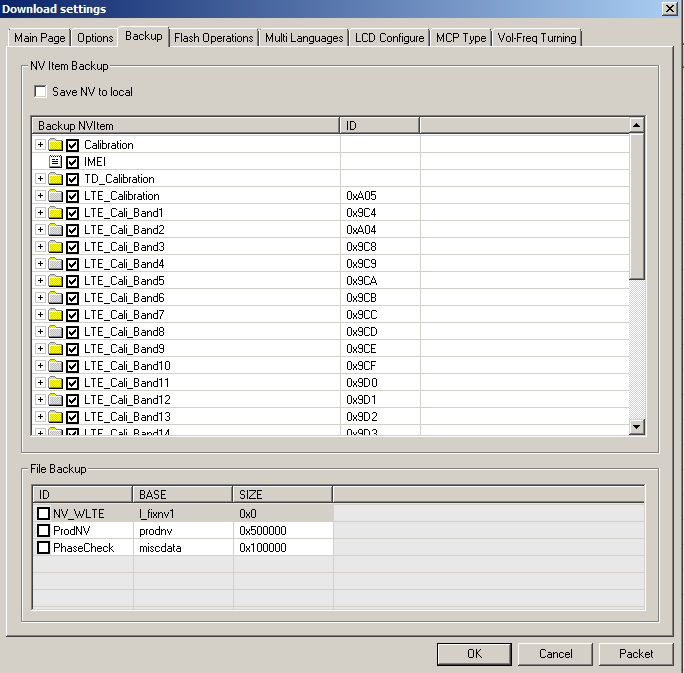Click the folder icon for LTE_Cali_Band3
This screenshot has width=684, height=673.
(56, 247)
